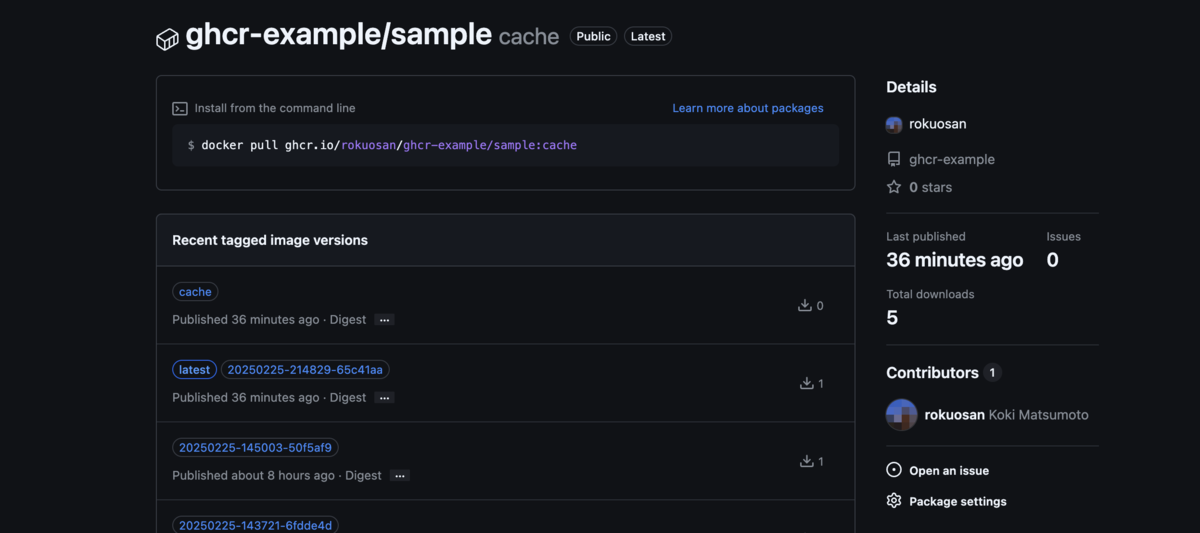Click Published about 8 hours ago text

pyautogui.click(x=253, y=476)
